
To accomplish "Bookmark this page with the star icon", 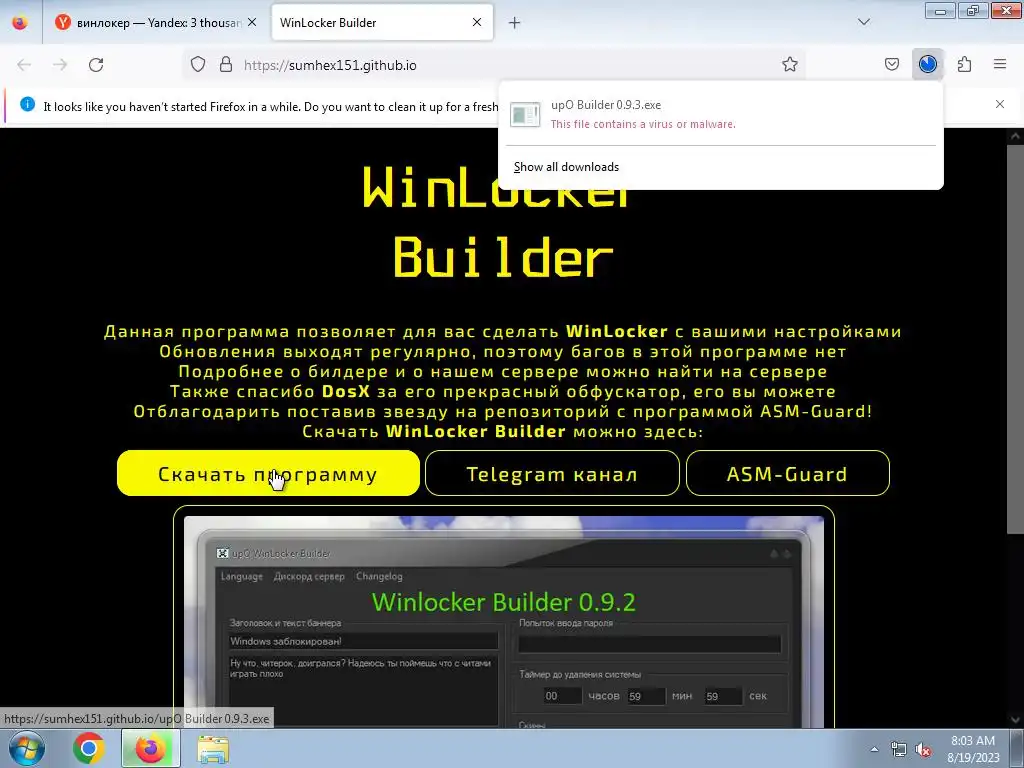I will pos(790,65).
